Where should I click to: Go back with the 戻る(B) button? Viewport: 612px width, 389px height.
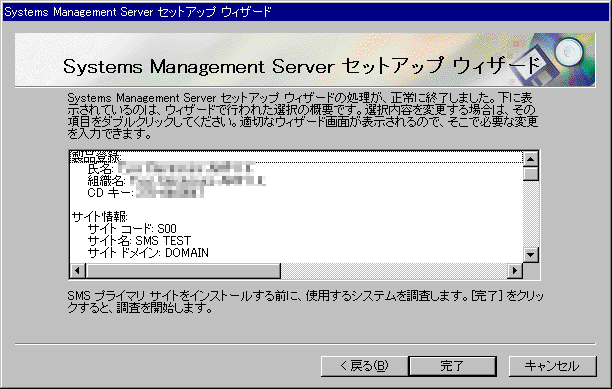[364, 366]
